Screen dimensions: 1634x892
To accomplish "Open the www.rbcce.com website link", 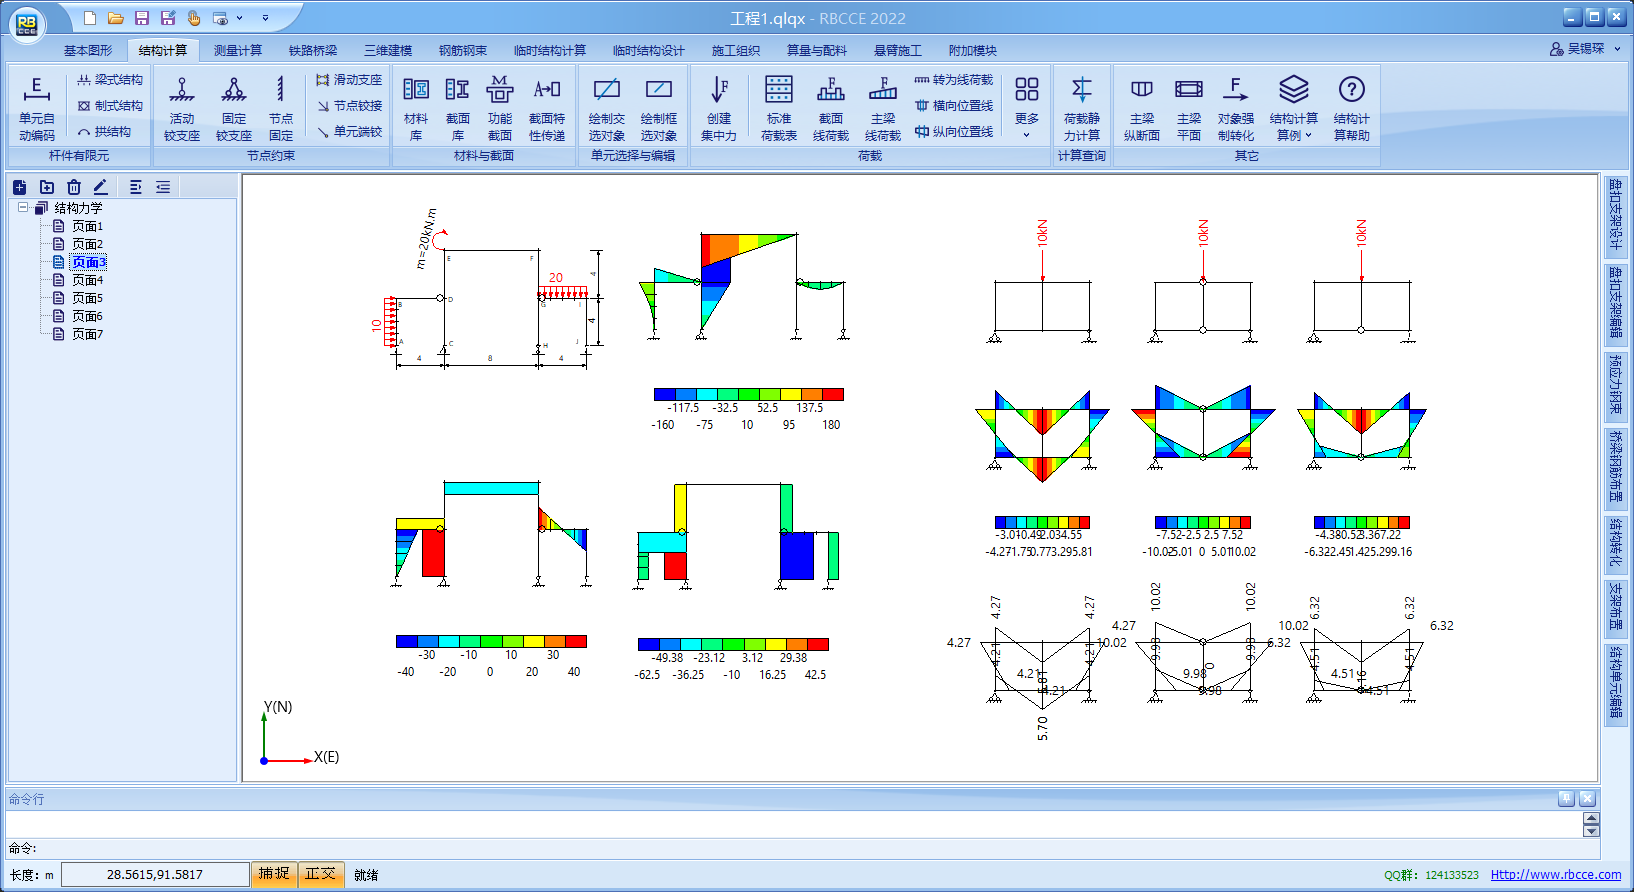I will [x=1555, y=874].
